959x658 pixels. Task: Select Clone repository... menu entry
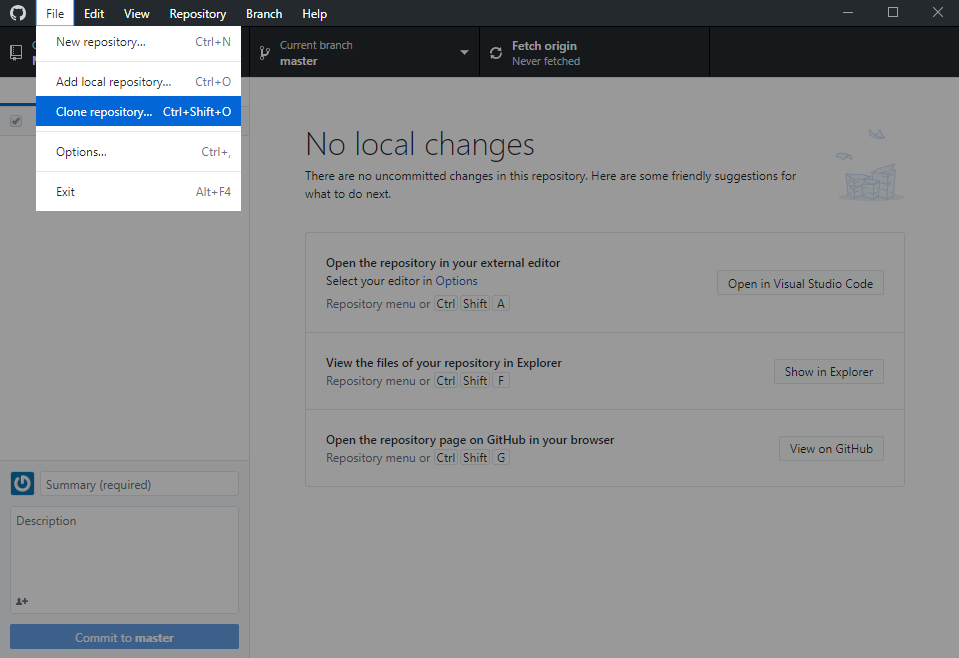(138, 111)
